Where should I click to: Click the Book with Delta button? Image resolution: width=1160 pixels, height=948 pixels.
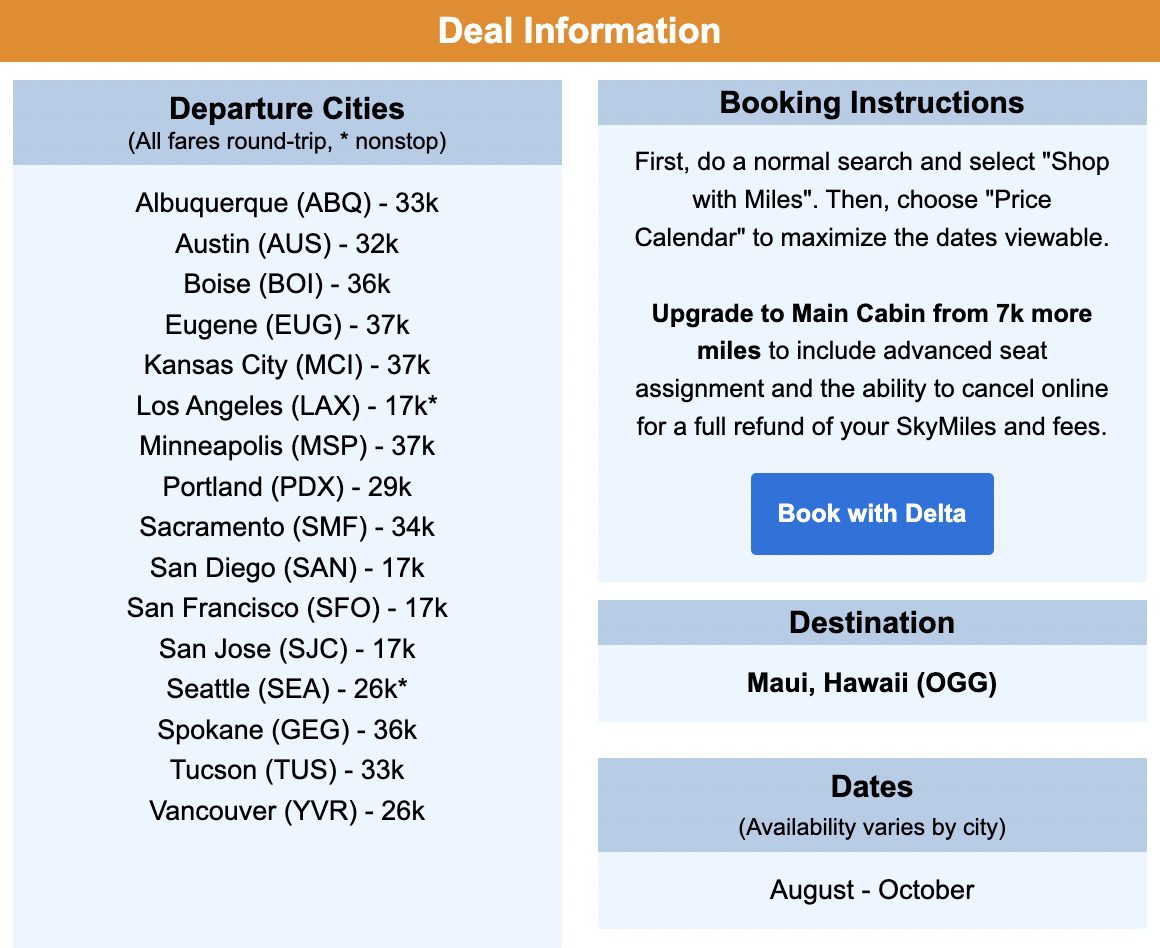point(871,513)
